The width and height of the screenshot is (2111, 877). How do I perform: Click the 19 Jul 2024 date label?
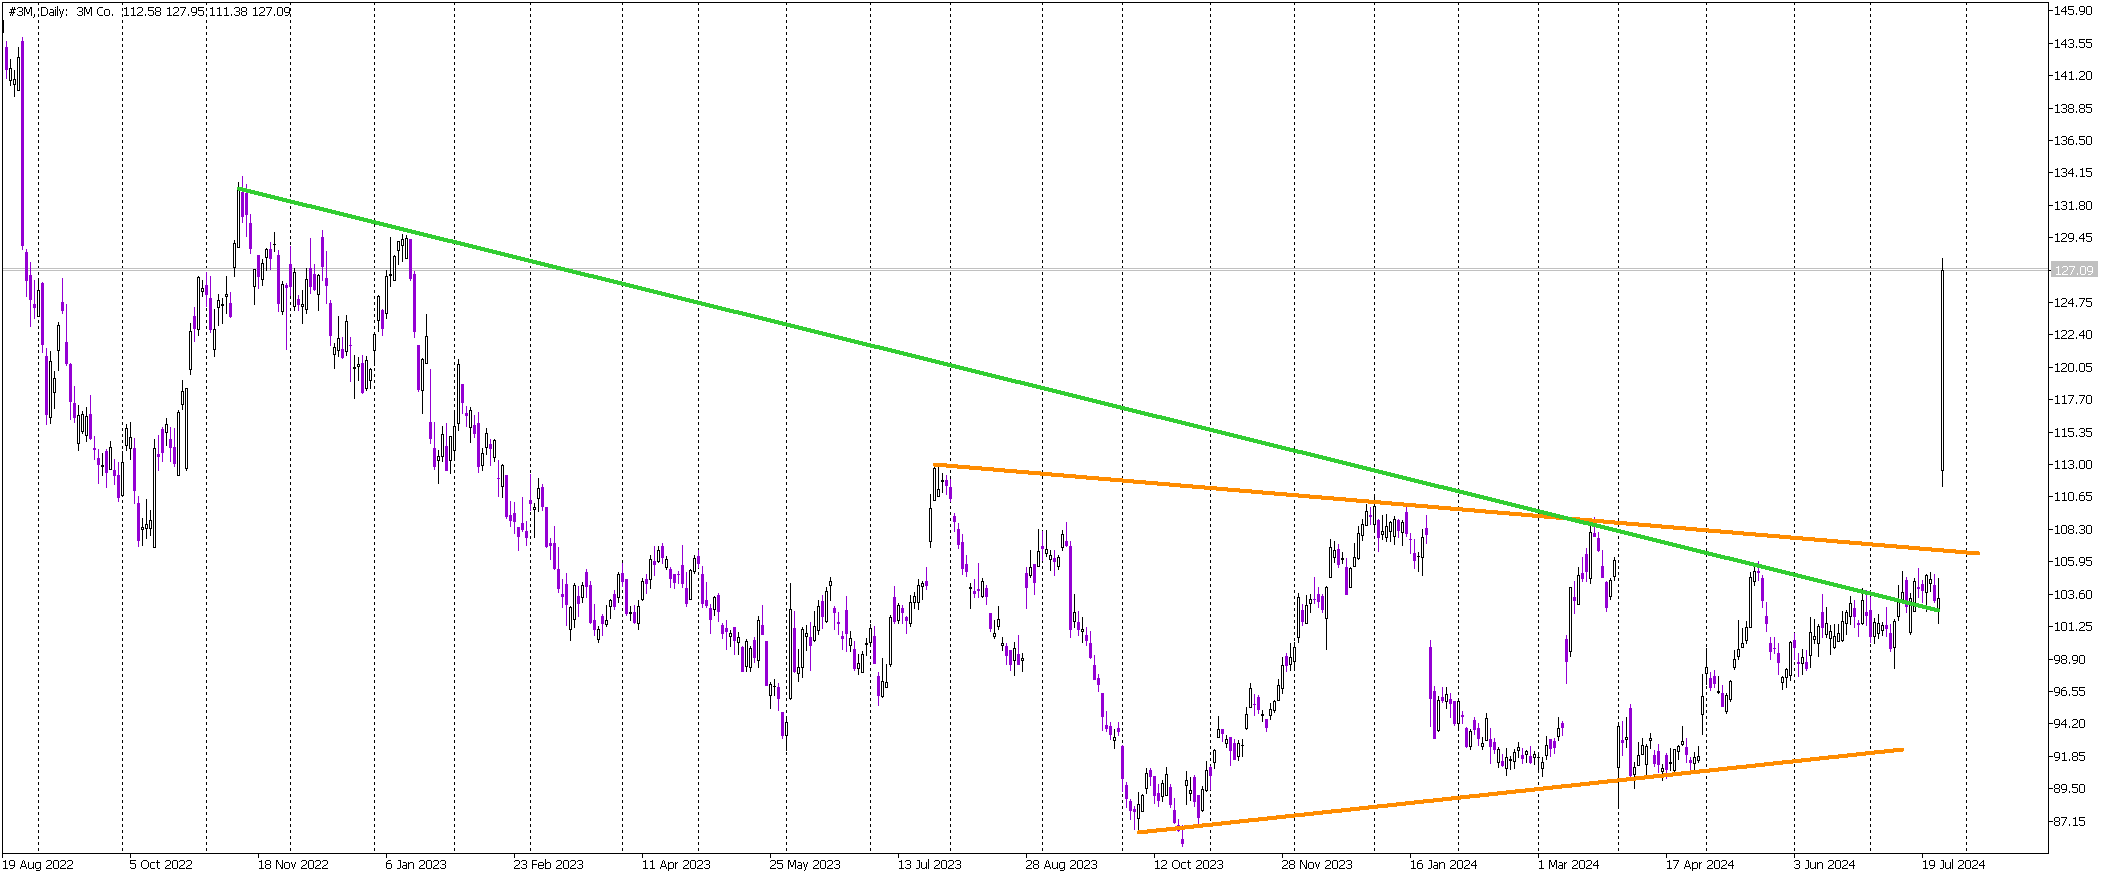point(1953,864)
